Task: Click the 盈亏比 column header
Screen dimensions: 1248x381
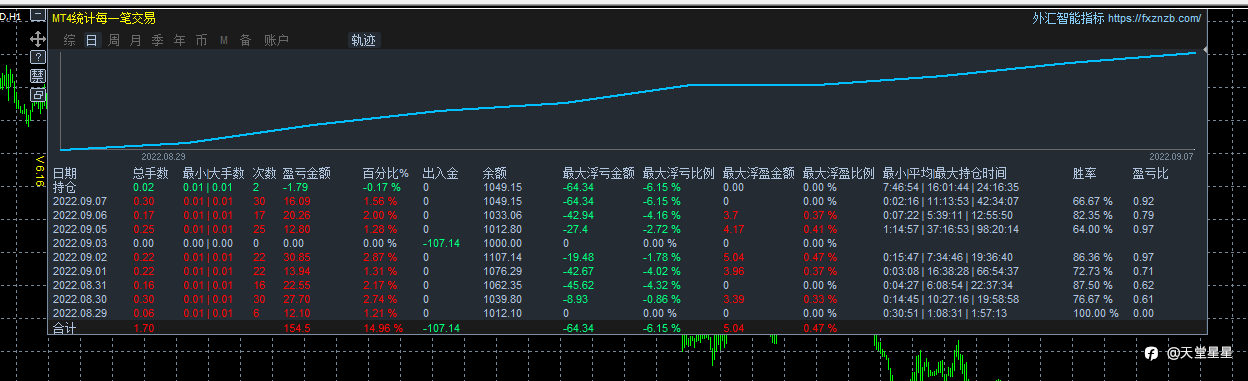Action: 1151,173
